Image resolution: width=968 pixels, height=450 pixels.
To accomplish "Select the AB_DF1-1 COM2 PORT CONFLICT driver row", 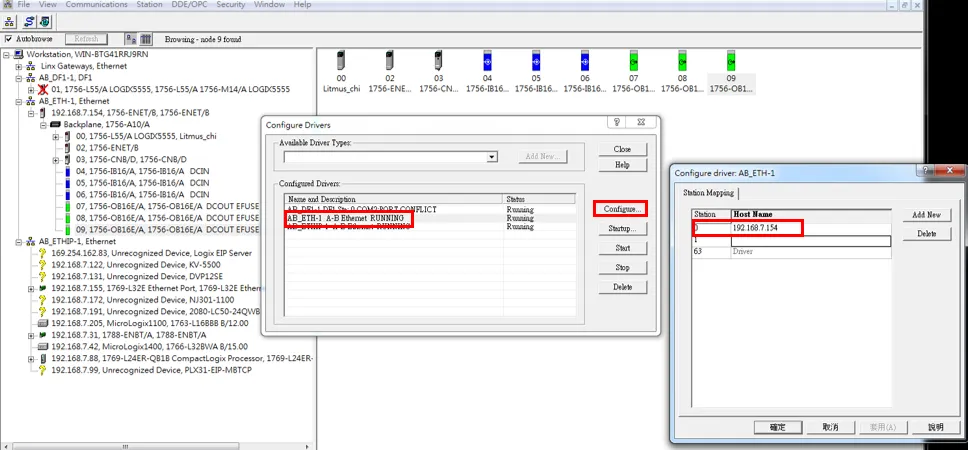I will pos(430,210).
